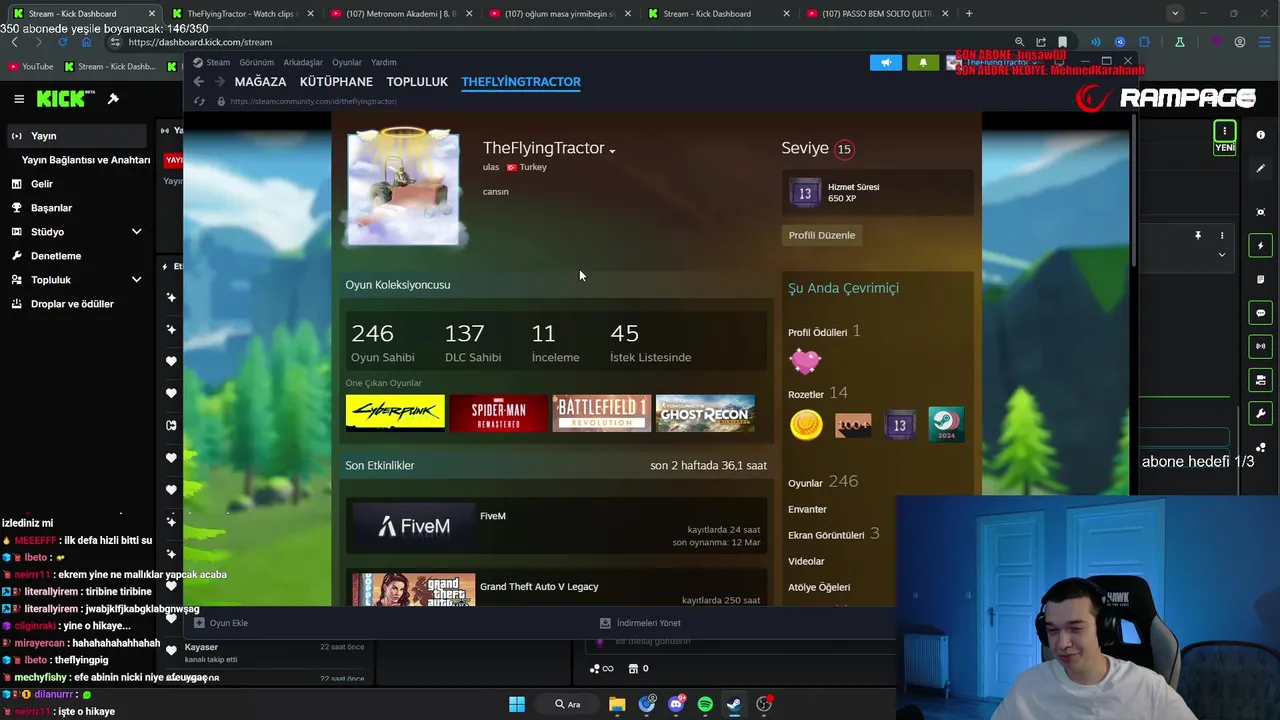Open Spotify from the taskbar
The width and height of the screenshot is (1280, 720).
705,704
